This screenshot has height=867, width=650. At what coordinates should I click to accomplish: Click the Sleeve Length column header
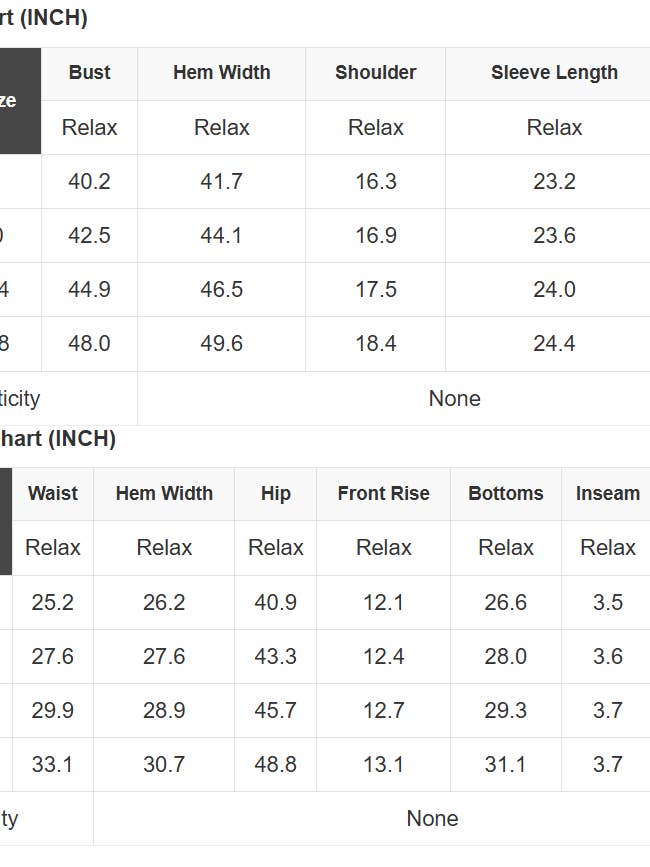(554, 73)
